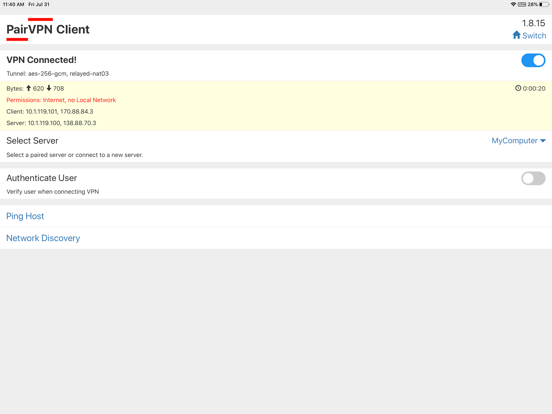Click the Wi-Fi icon in status bar
Viewport: 552px width, 414px height.
[x=513, y=4]
